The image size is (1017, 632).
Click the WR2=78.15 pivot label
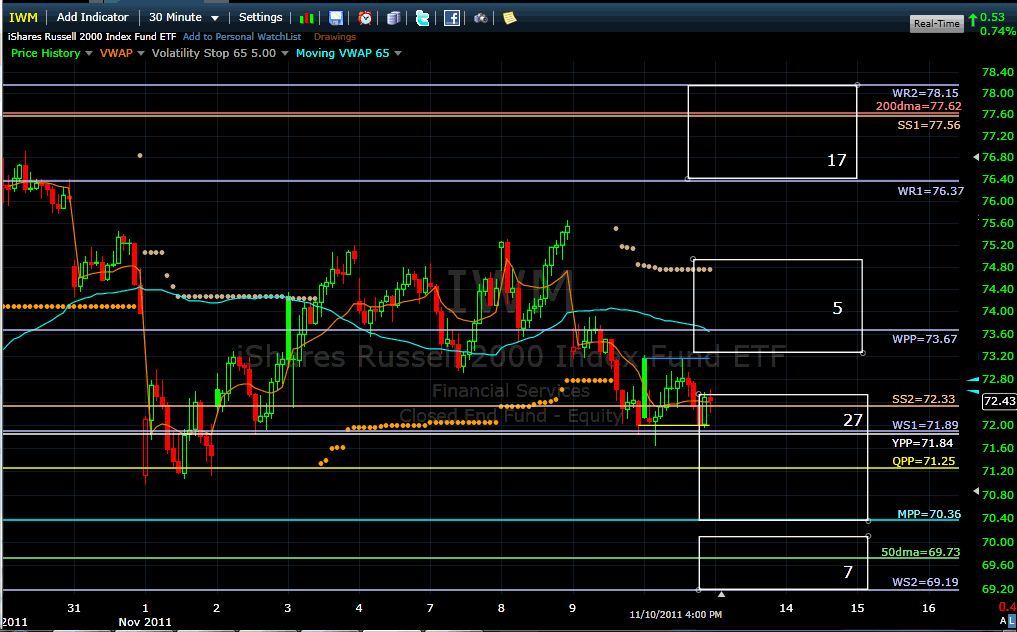[925, 93]
